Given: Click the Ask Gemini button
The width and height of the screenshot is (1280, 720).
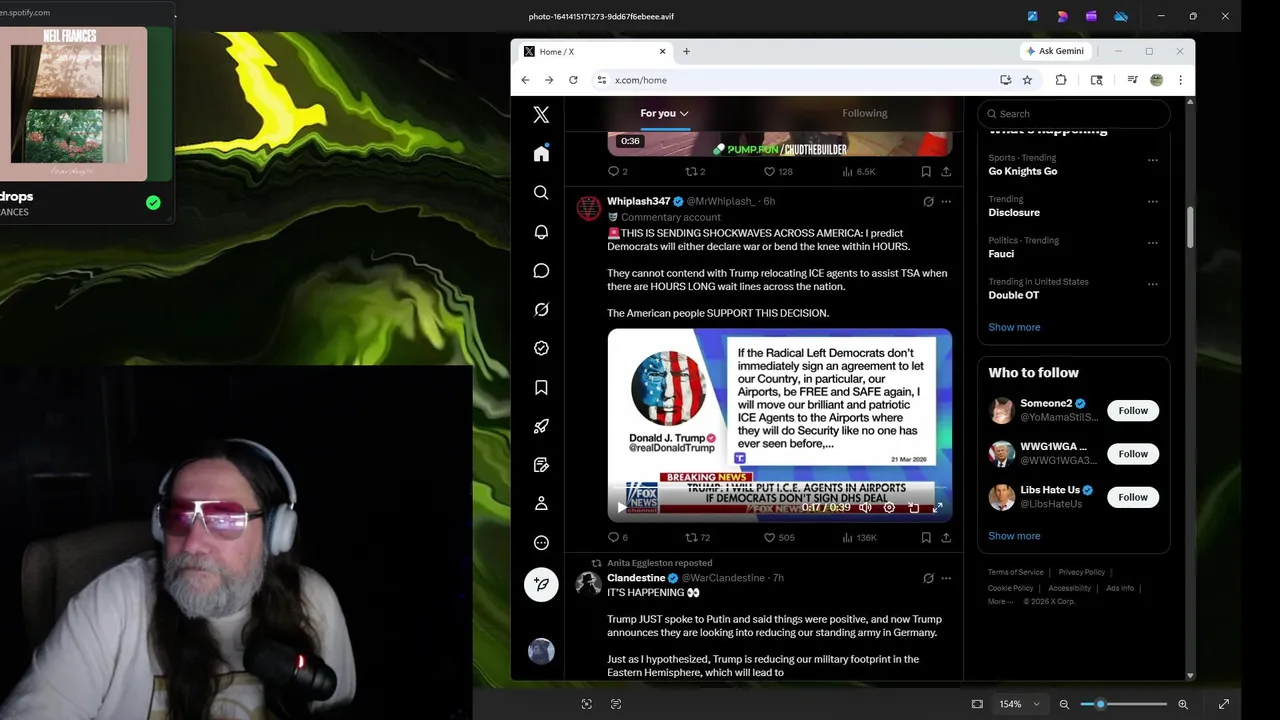Looking at the screenshot, I should (x=1055, y=51).
